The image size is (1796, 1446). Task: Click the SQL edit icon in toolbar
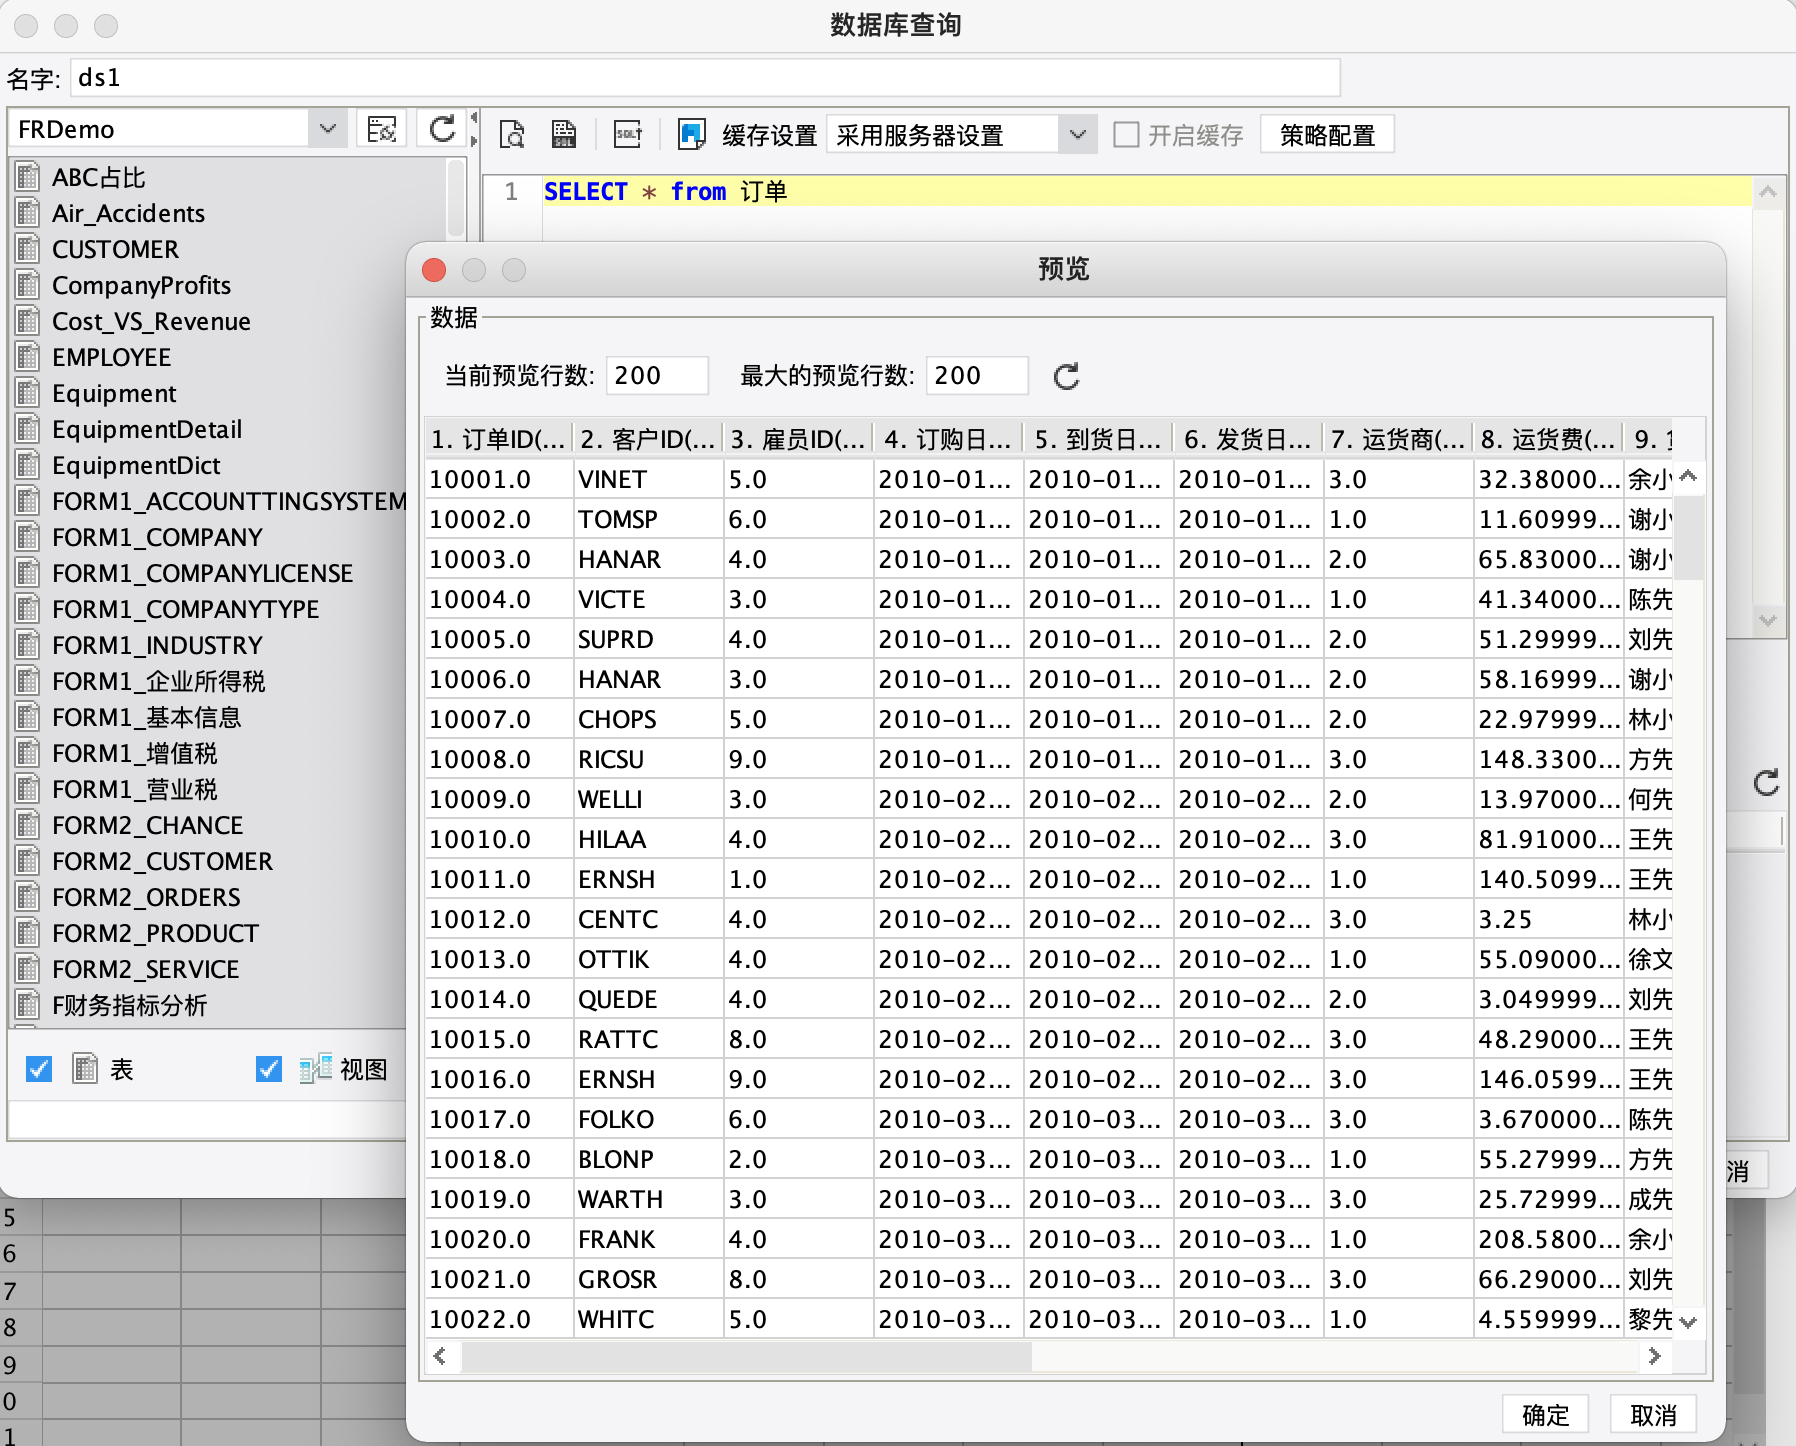click(628, 134)
